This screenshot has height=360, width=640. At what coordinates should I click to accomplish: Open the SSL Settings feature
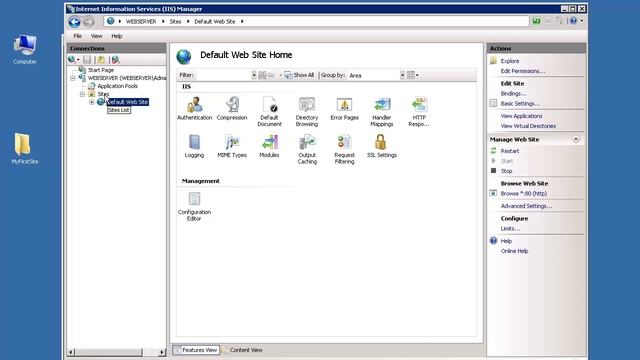click(382, 146)
